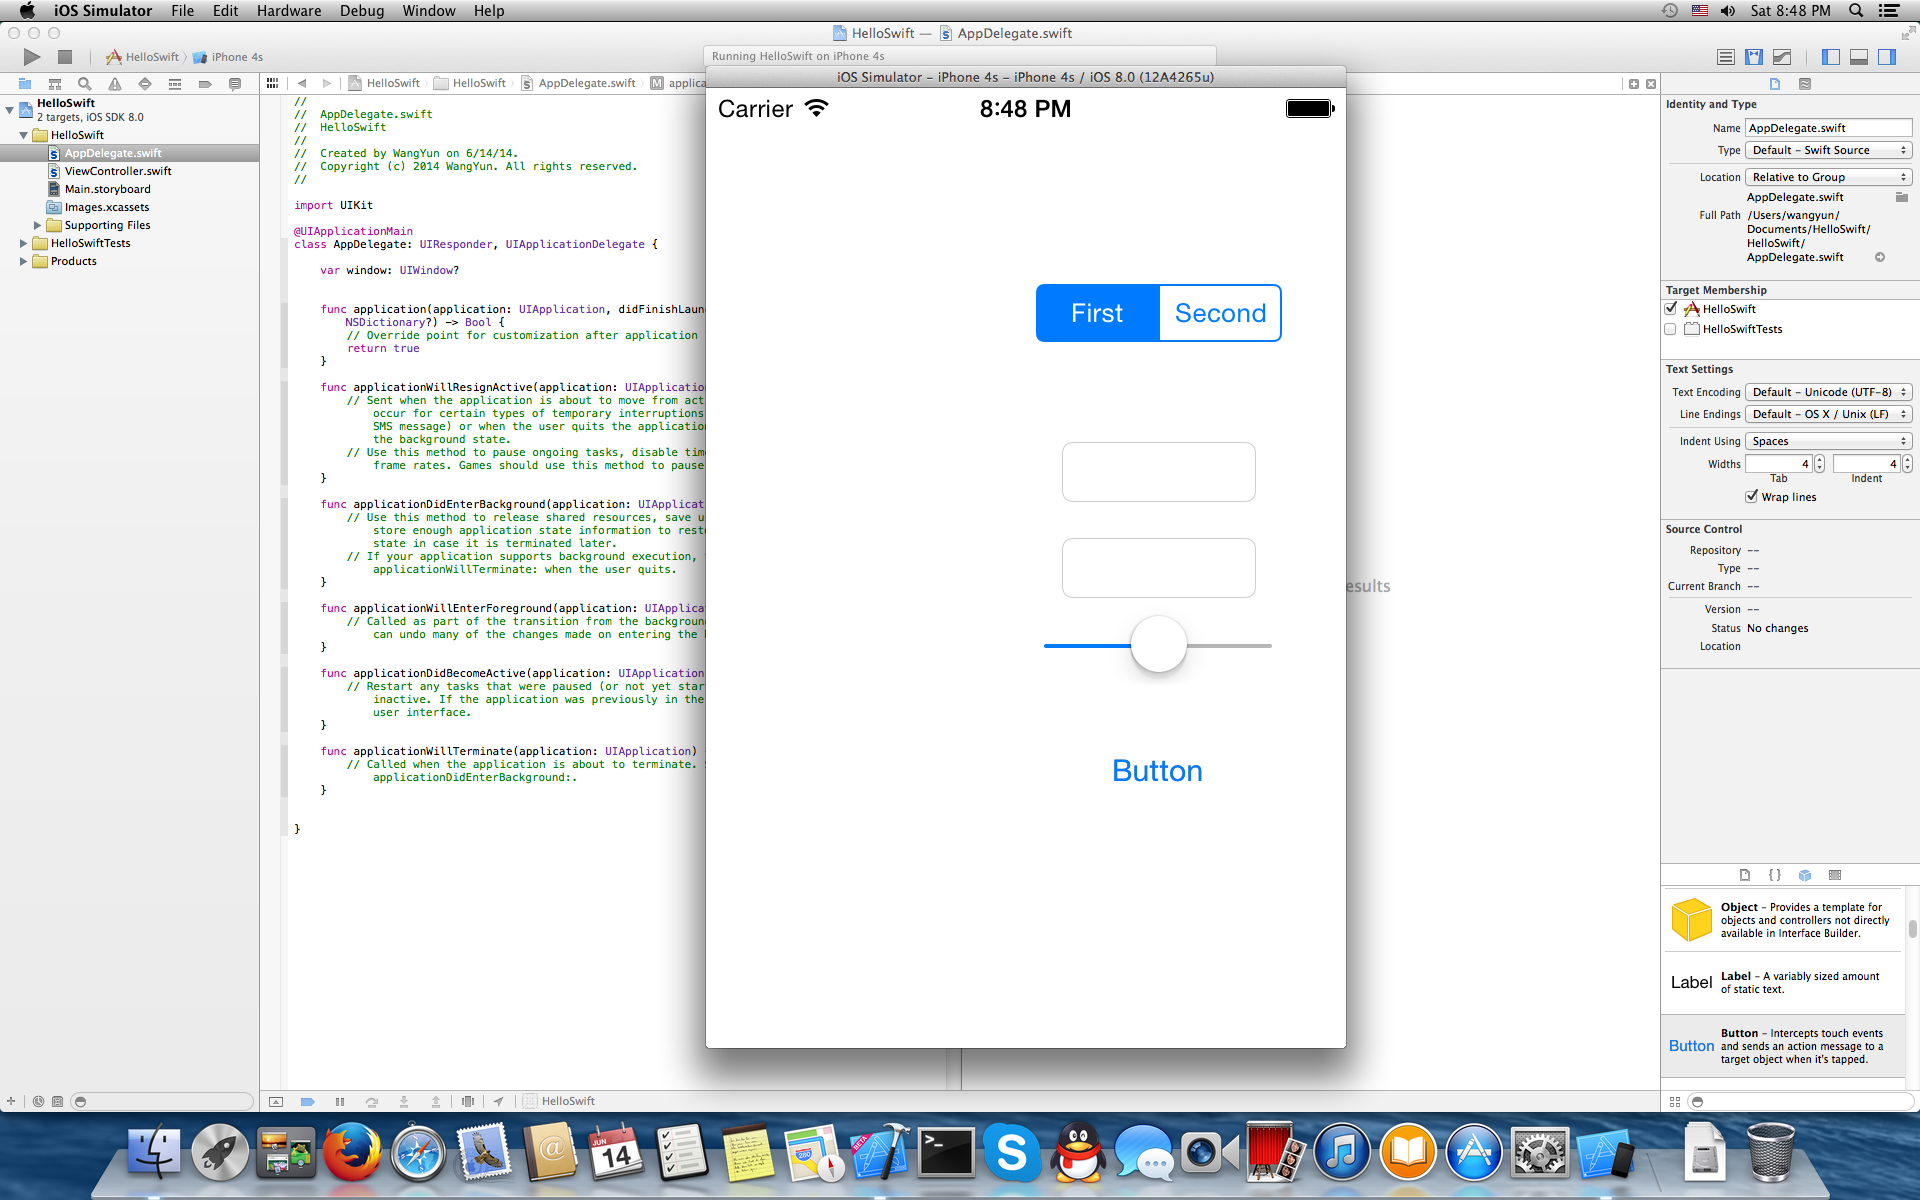Toggle the Utilities panel visibility
The height and width of the screenshot is (1200, 1920).
pyautogui.click(x=1887, y=57)
